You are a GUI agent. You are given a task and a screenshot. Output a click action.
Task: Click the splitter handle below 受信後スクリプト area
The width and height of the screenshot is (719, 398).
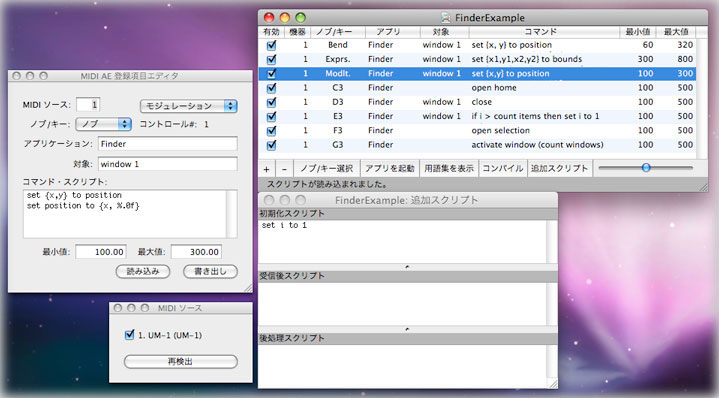[408, 329]
